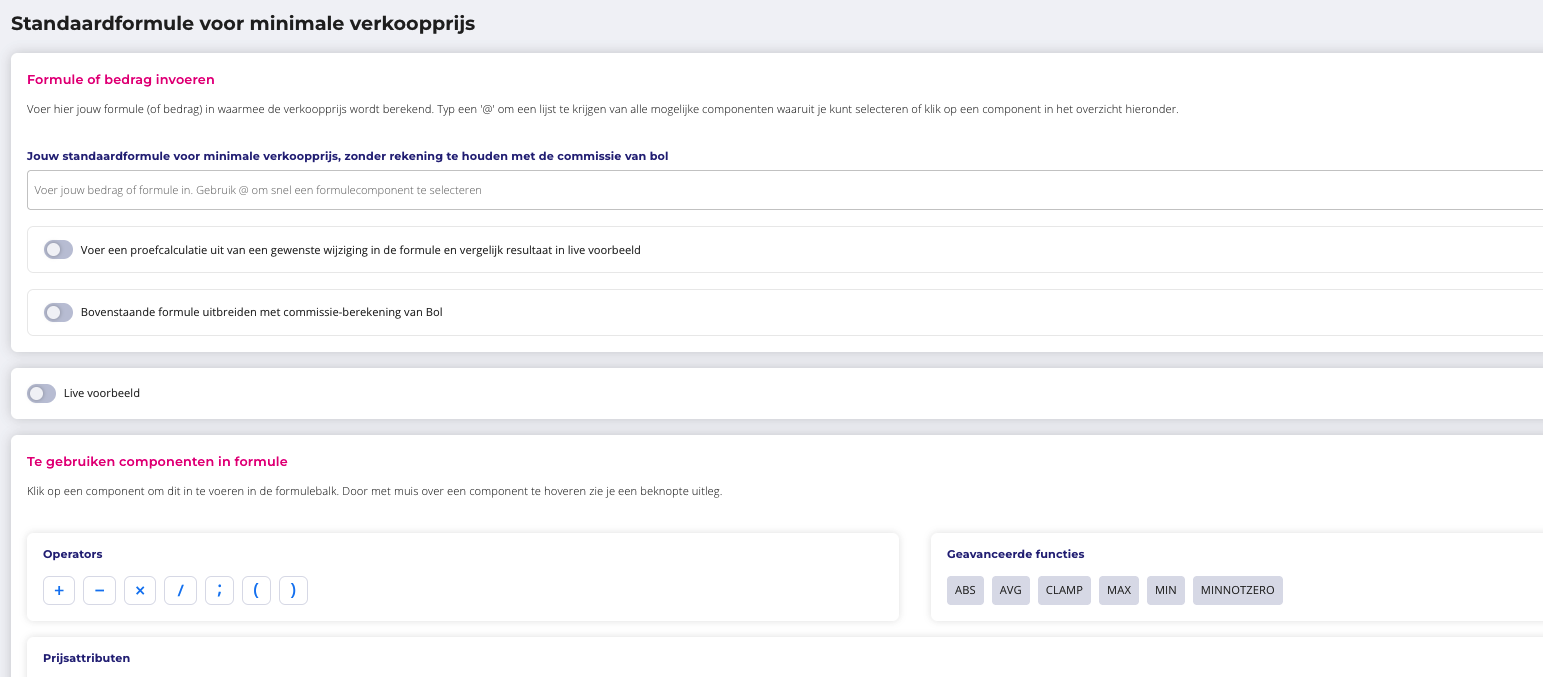Focus the standaardformule input field
The image size is (1543, 677).
pyautogui.click(x=780, y=190)
